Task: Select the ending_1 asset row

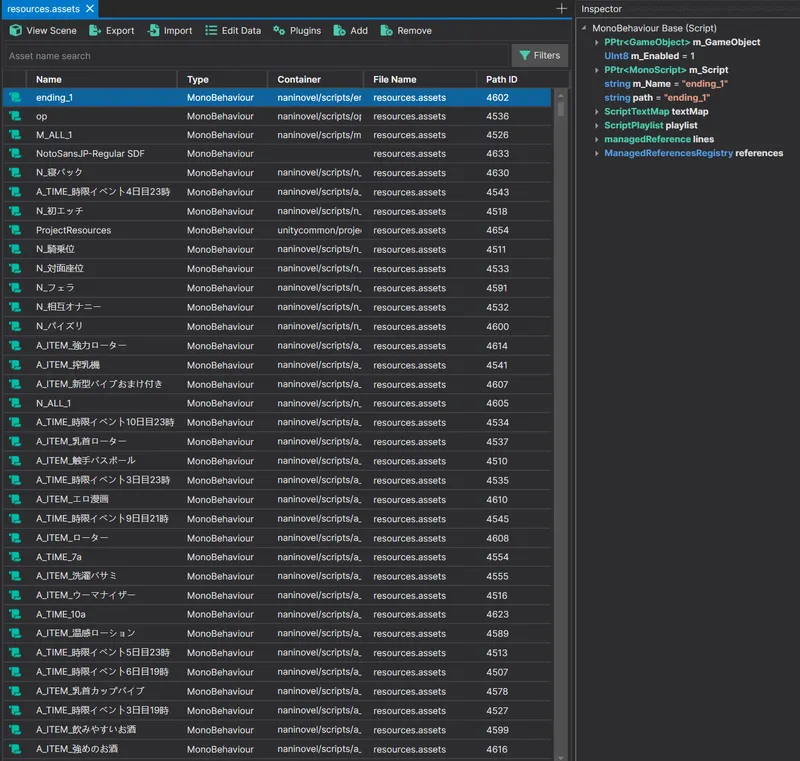Action: point(277,97)
